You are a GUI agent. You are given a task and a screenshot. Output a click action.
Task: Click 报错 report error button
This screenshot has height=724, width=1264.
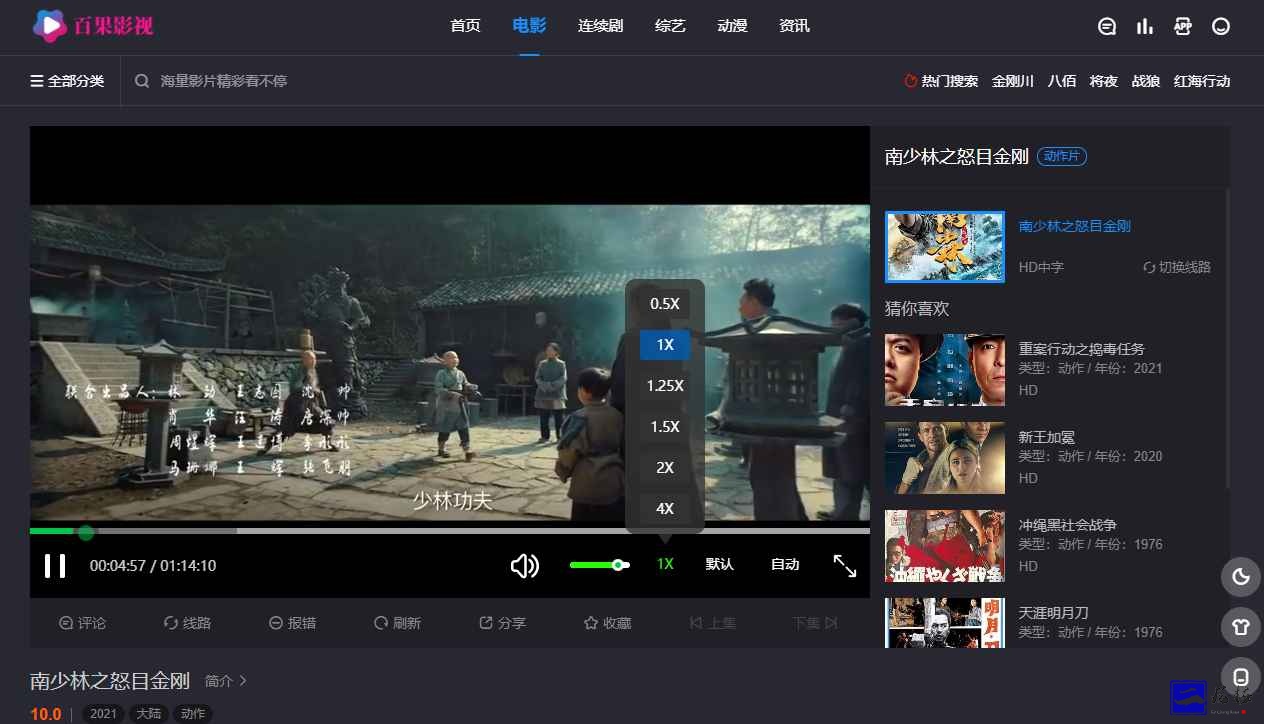tap(292, 623)
